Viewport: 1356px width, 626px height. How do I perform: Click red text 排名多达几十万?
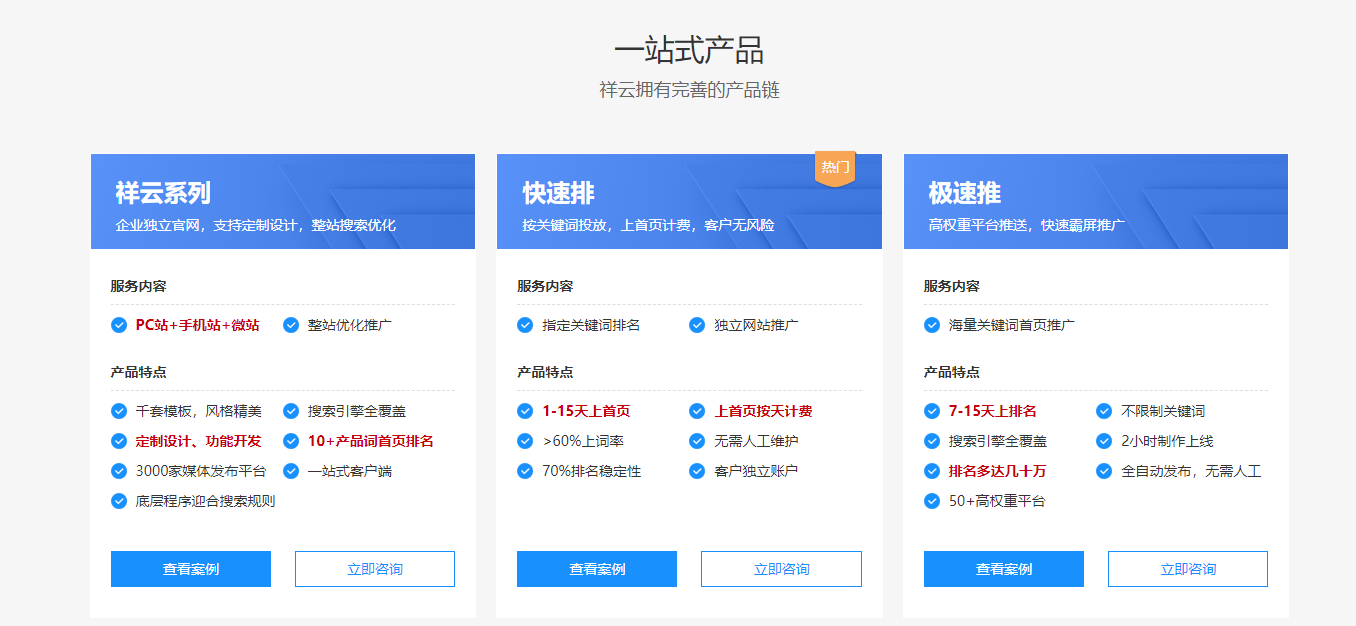(997, 471)
